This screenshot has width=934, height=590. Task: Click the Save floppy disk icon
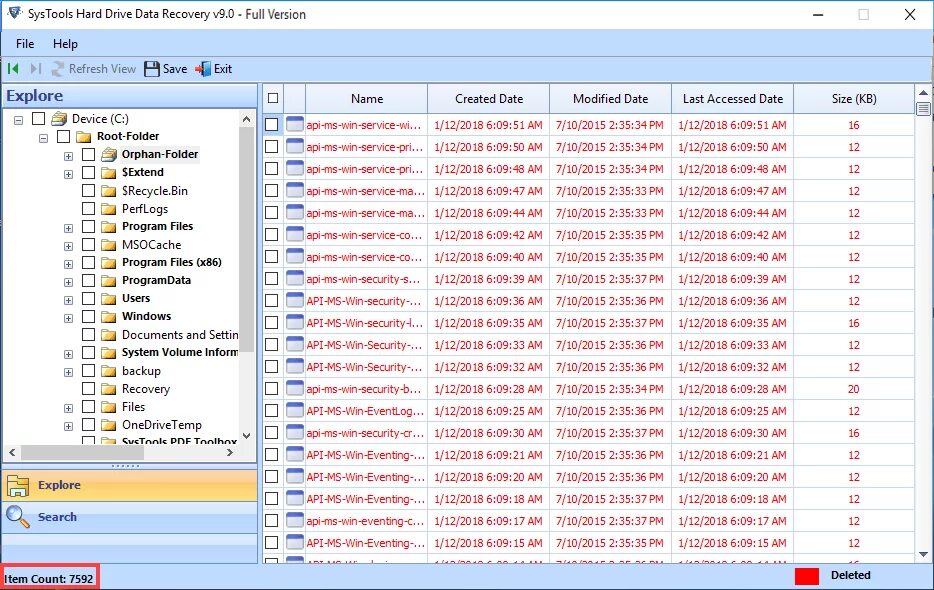[x=152, y=69]
